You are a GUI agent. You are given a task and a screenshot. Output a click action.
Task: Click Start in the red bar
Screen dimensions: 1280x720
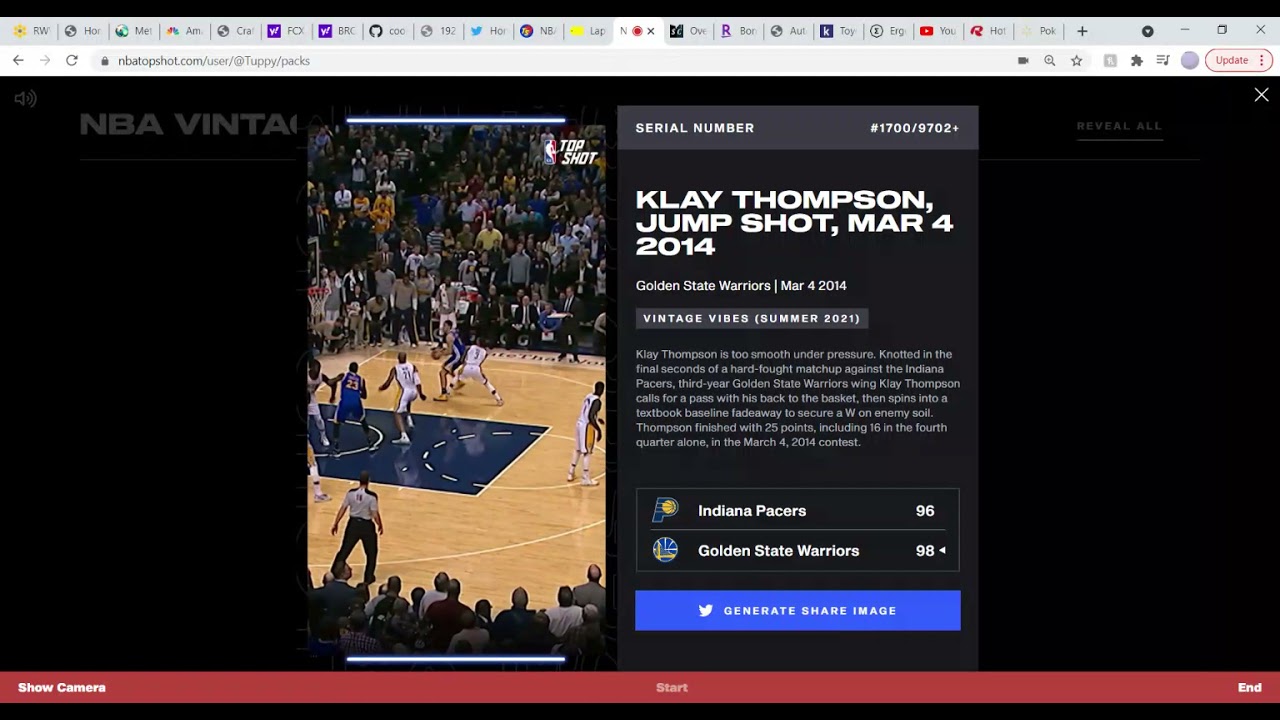[672, 687]
